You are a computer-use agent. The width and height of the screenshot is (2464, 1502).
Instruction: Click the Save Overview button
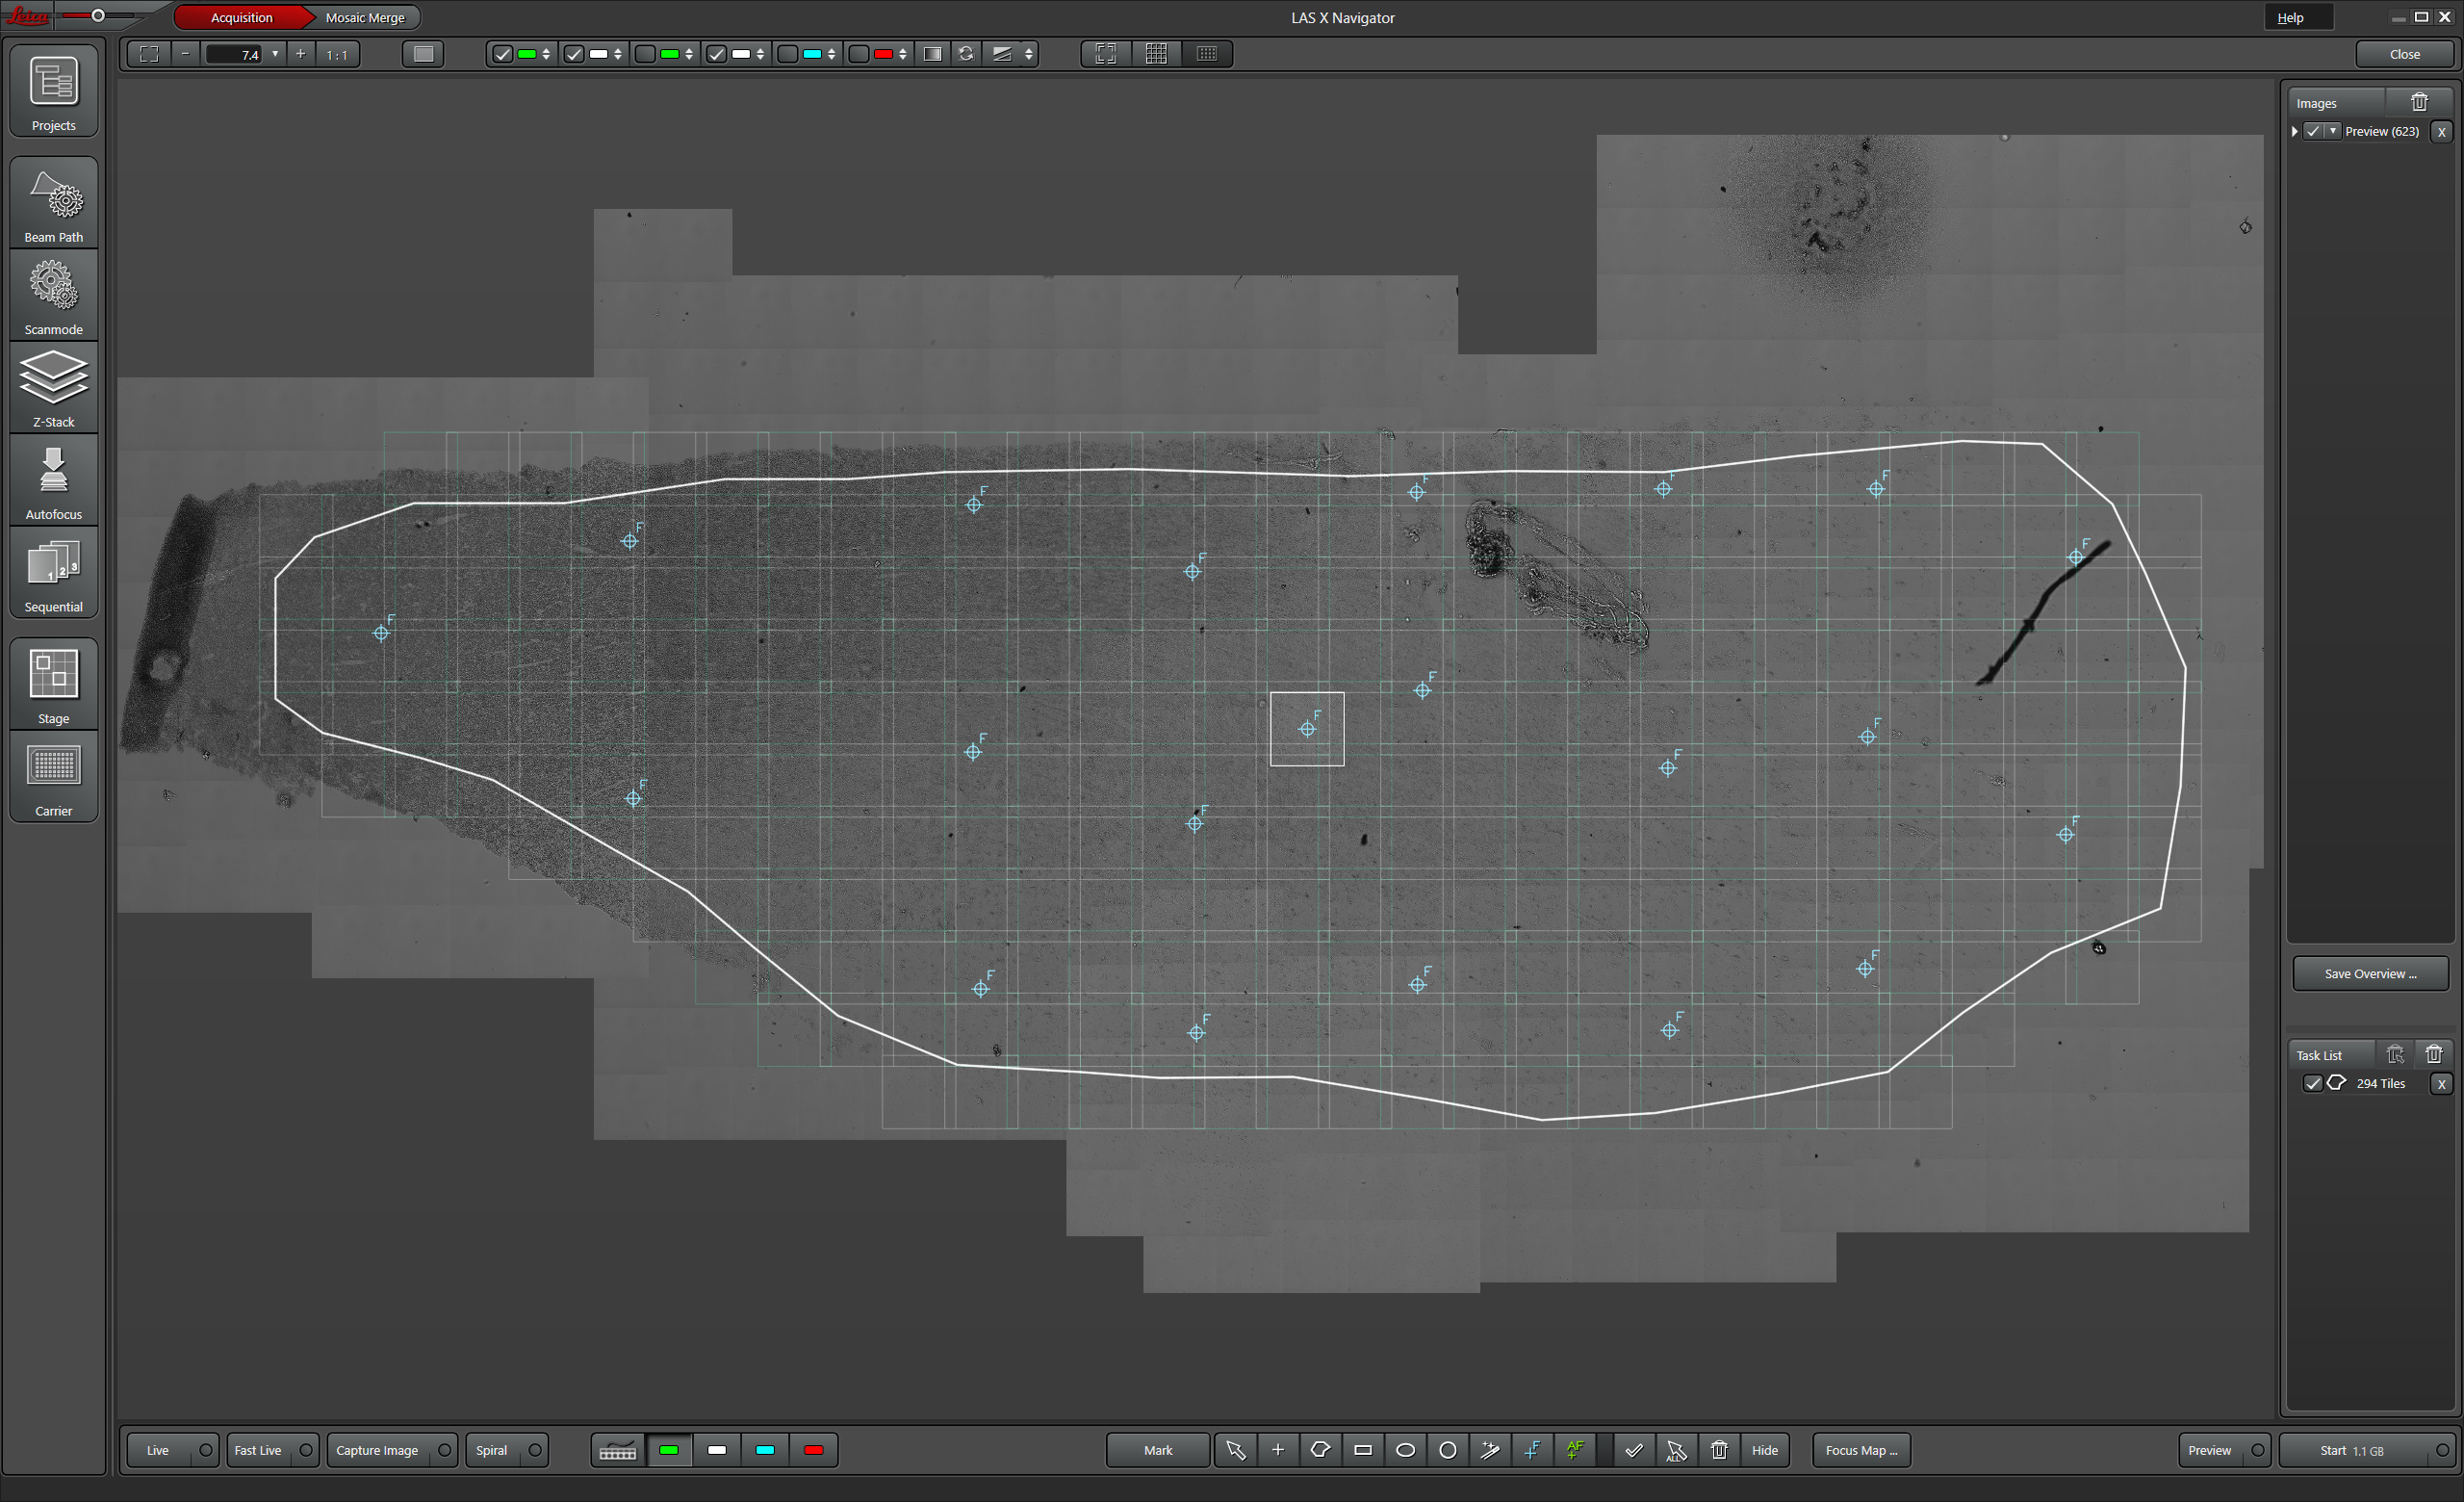coord(2369,973)
